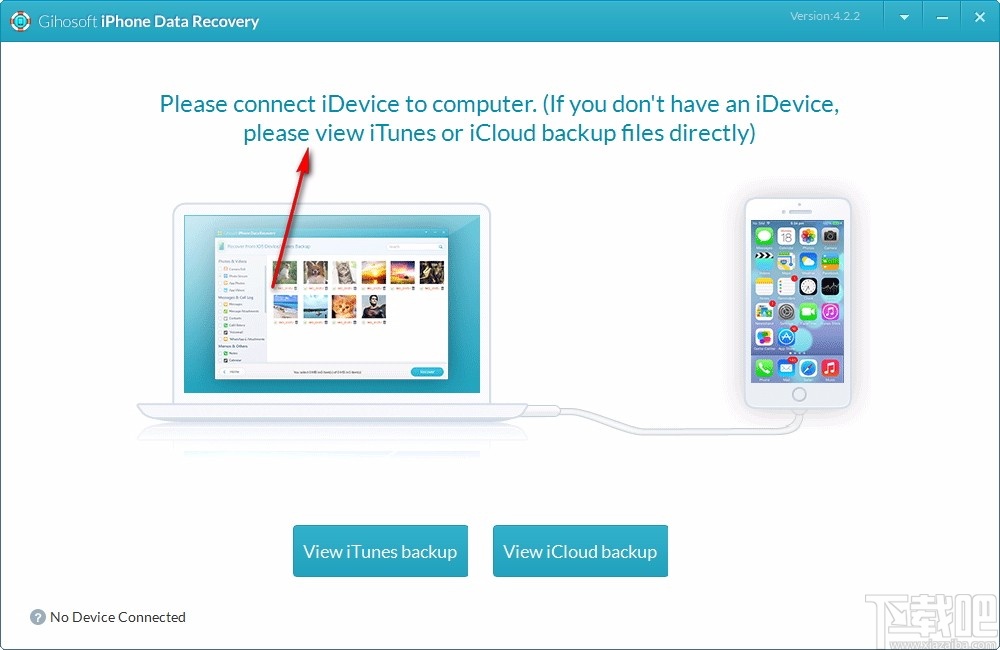Minimize the iPhone Data Recovery window
Image resolution: width=1000 pixels, height=650 pixels.
point(942,18)
